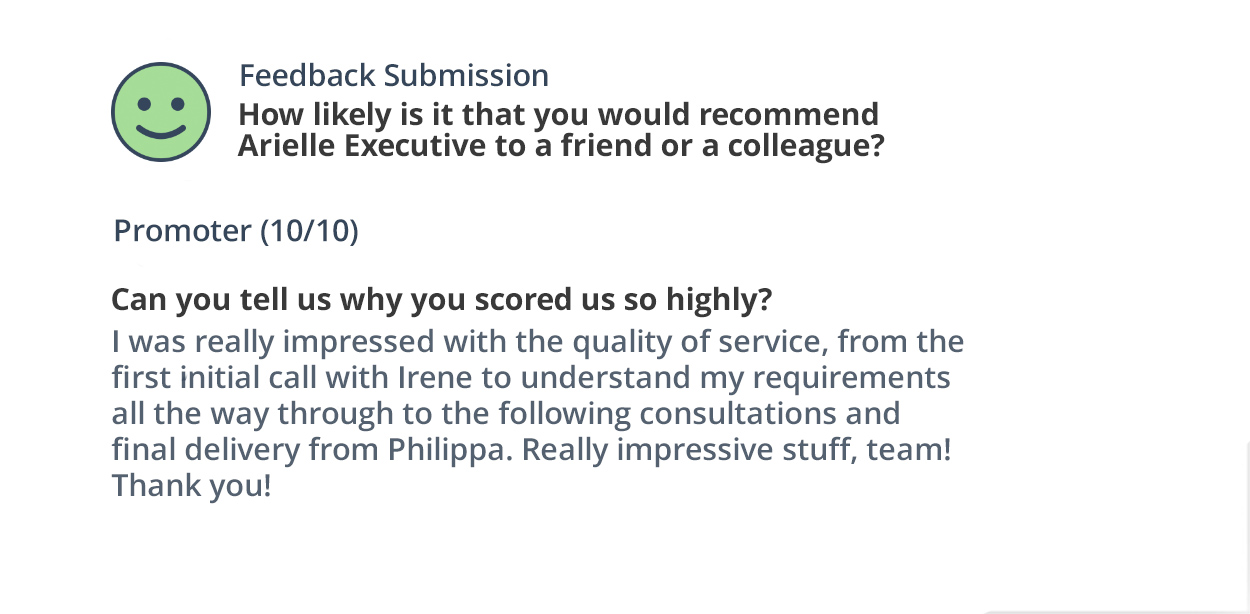Click "Really impressive stuff, team!" sentence
This screenshot has width=1250, height=614.
(735, 450)
